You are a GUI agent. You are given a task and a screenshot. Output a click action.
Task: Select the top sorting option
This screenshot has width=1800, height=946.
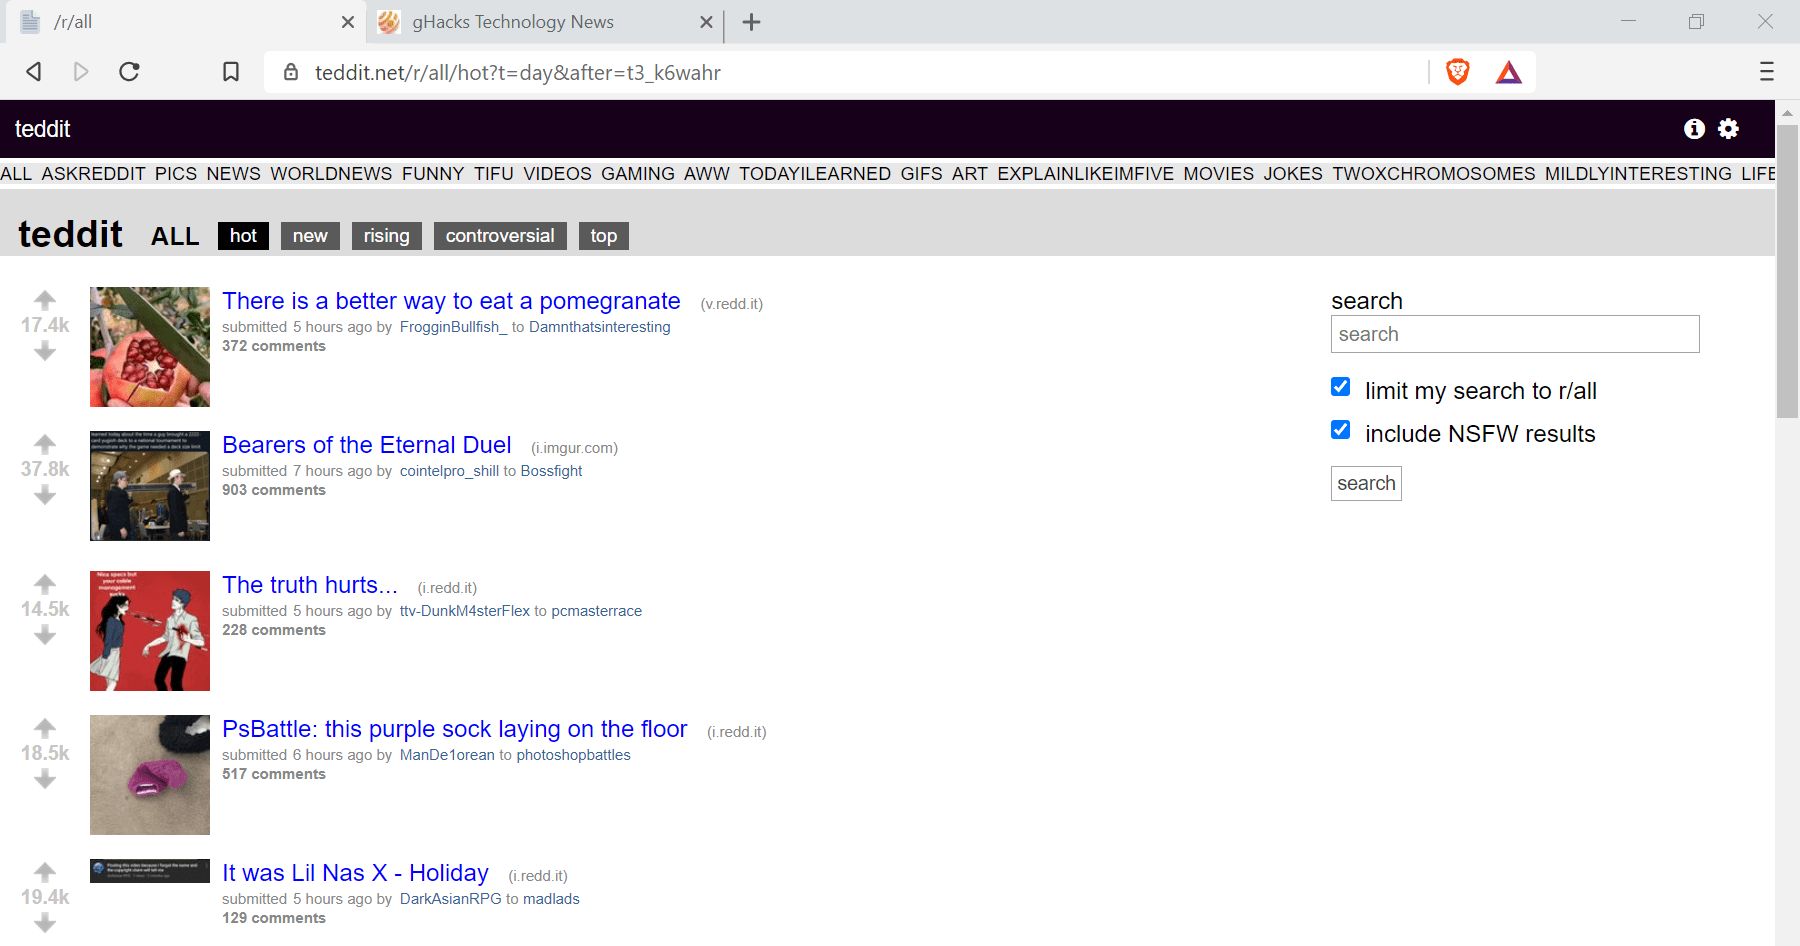click(603, 236)
